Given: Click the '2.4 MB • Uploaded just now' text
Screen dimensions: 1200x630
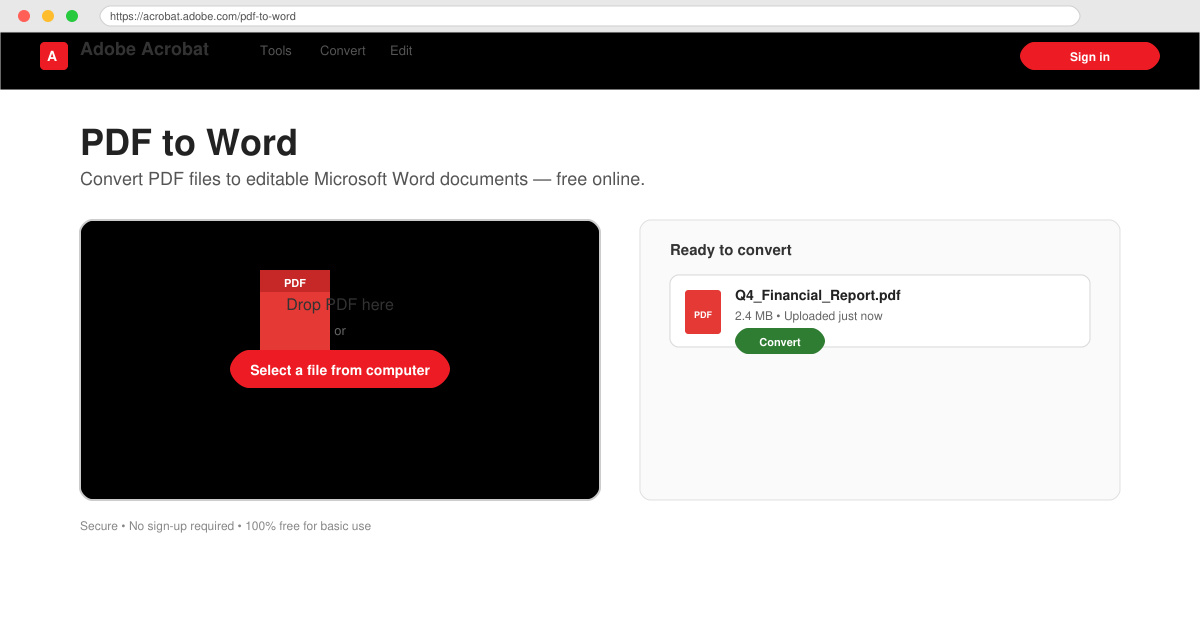Looking at the screenshot, I should point(809,316).
